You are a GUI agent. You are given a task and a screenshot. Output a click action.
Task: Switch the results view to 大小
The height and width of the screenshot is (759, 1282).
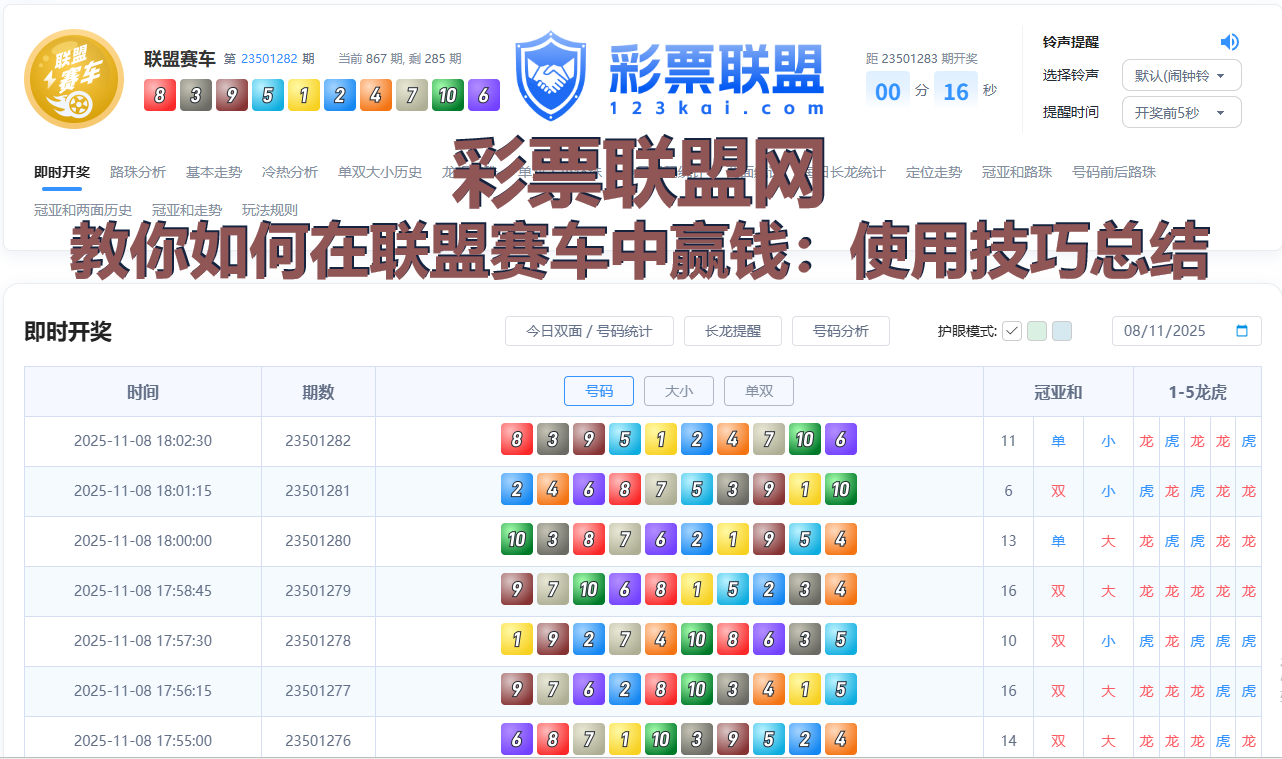(x=678, y=391)
